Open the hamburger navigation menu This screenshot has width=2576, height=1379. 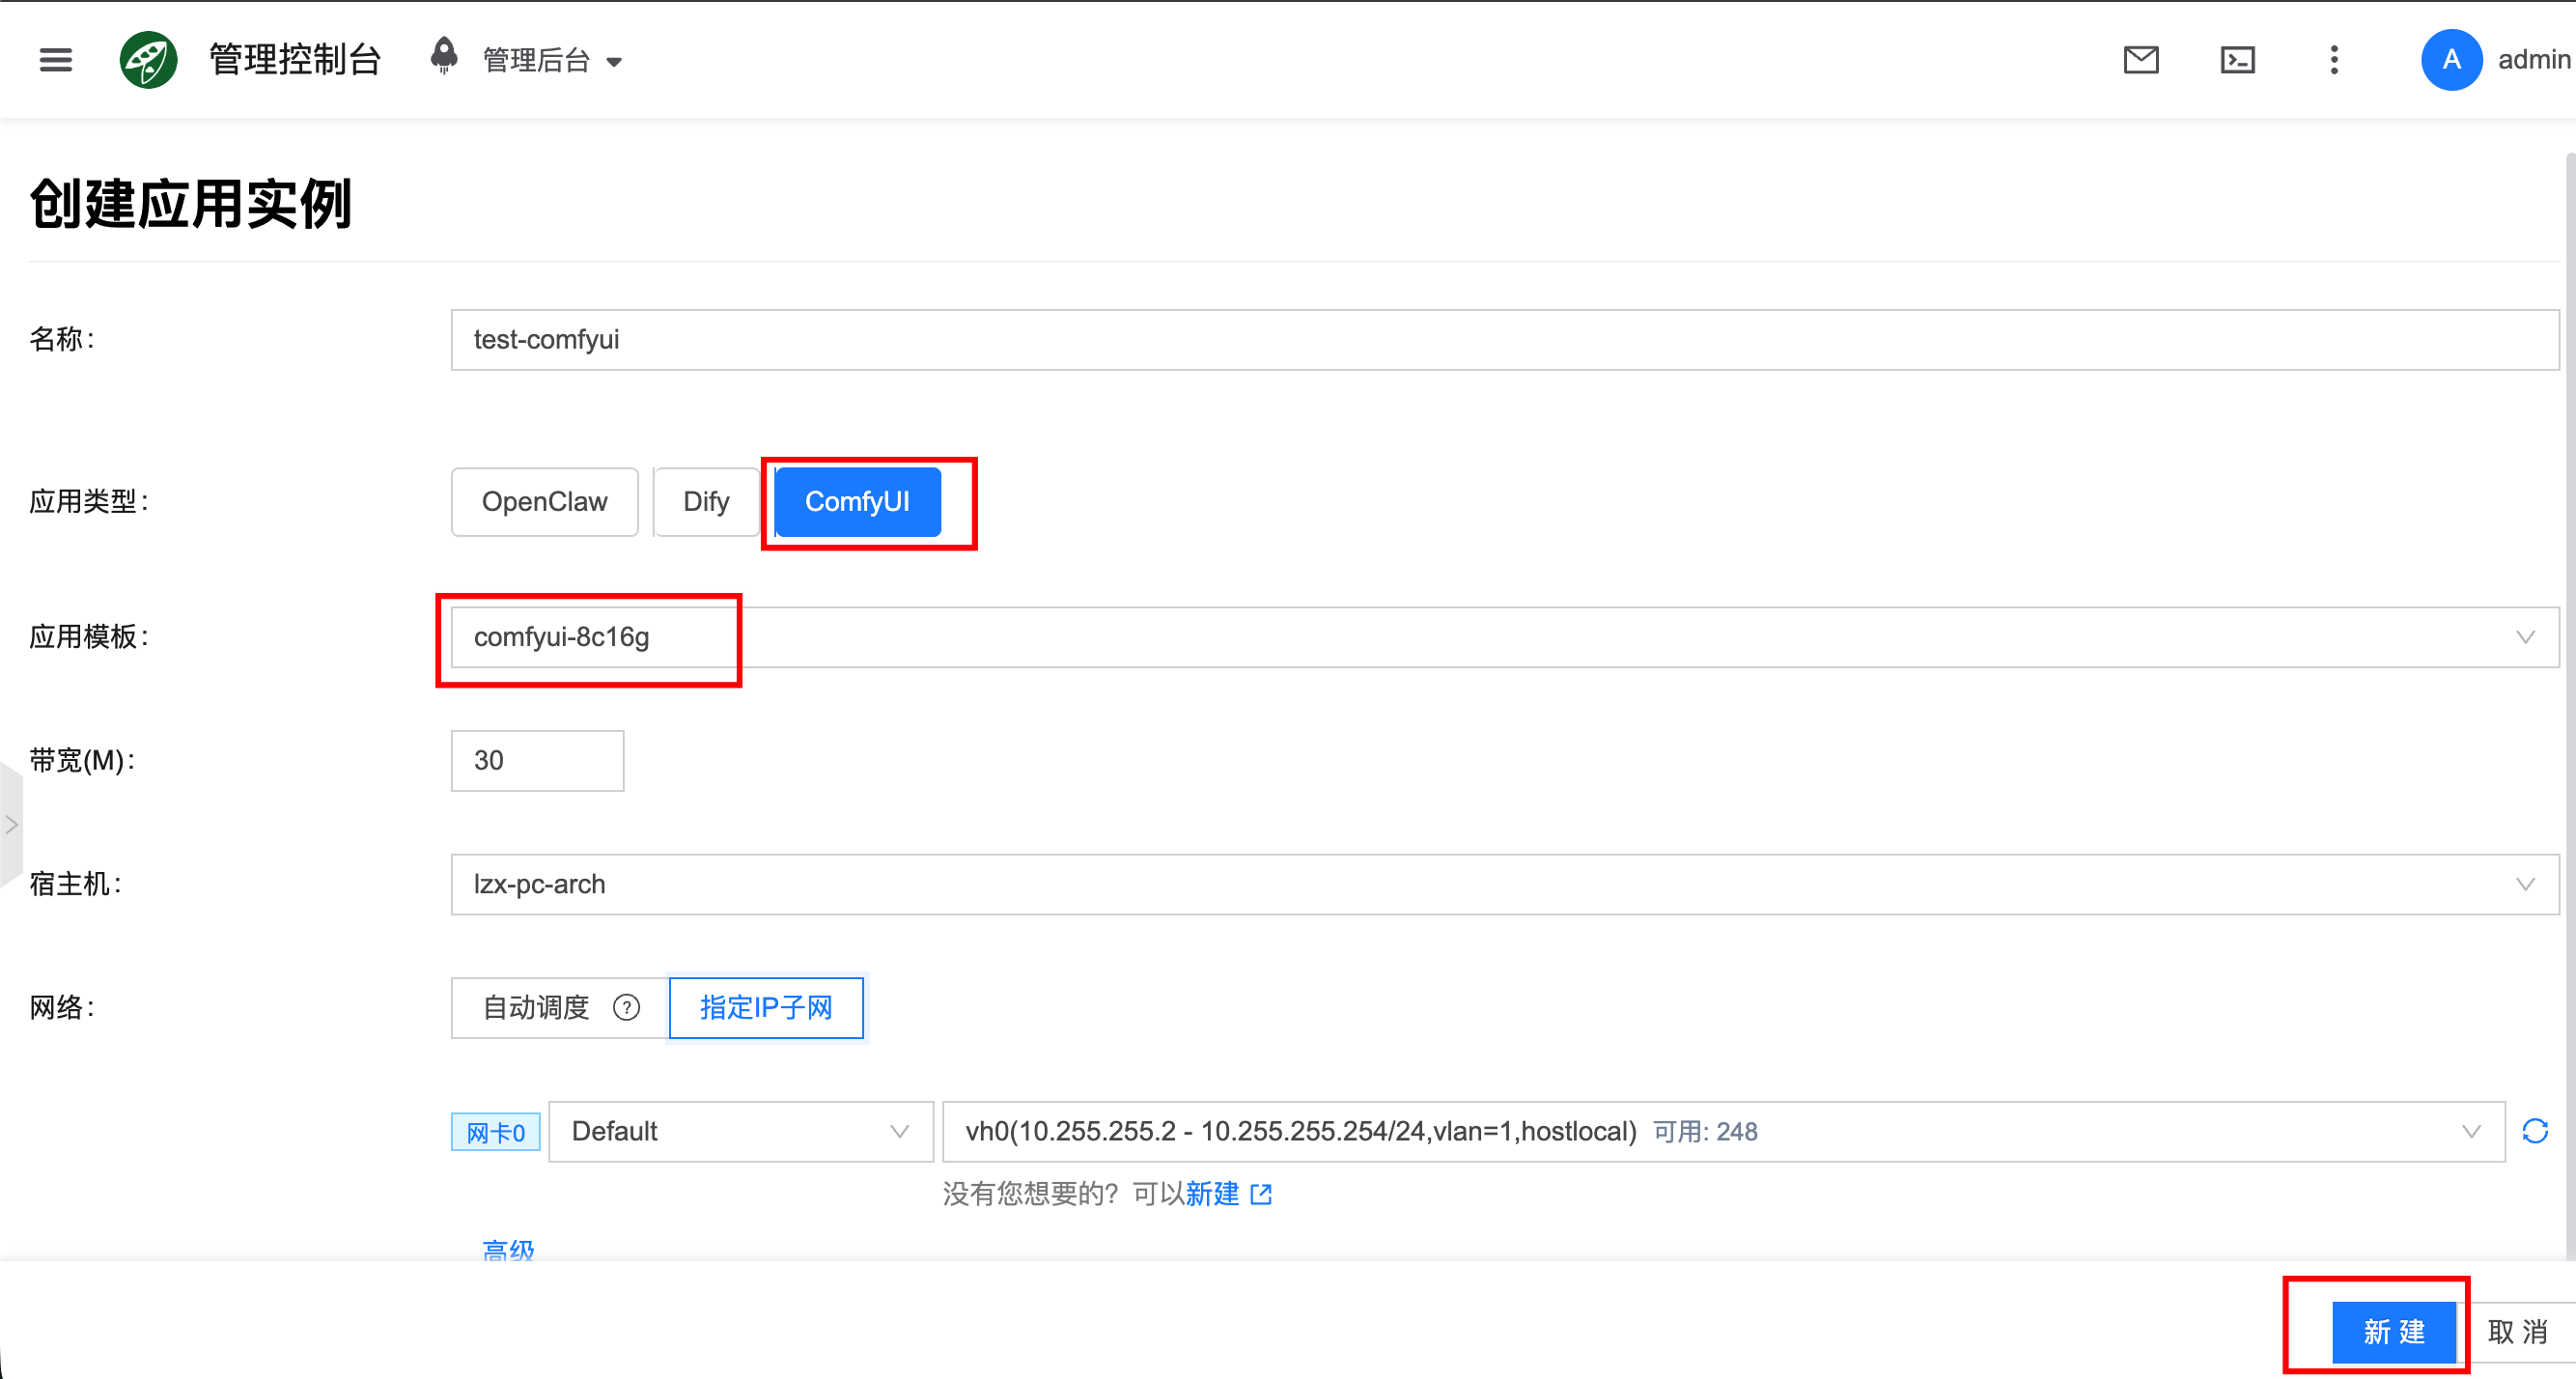tap(55, 60)
